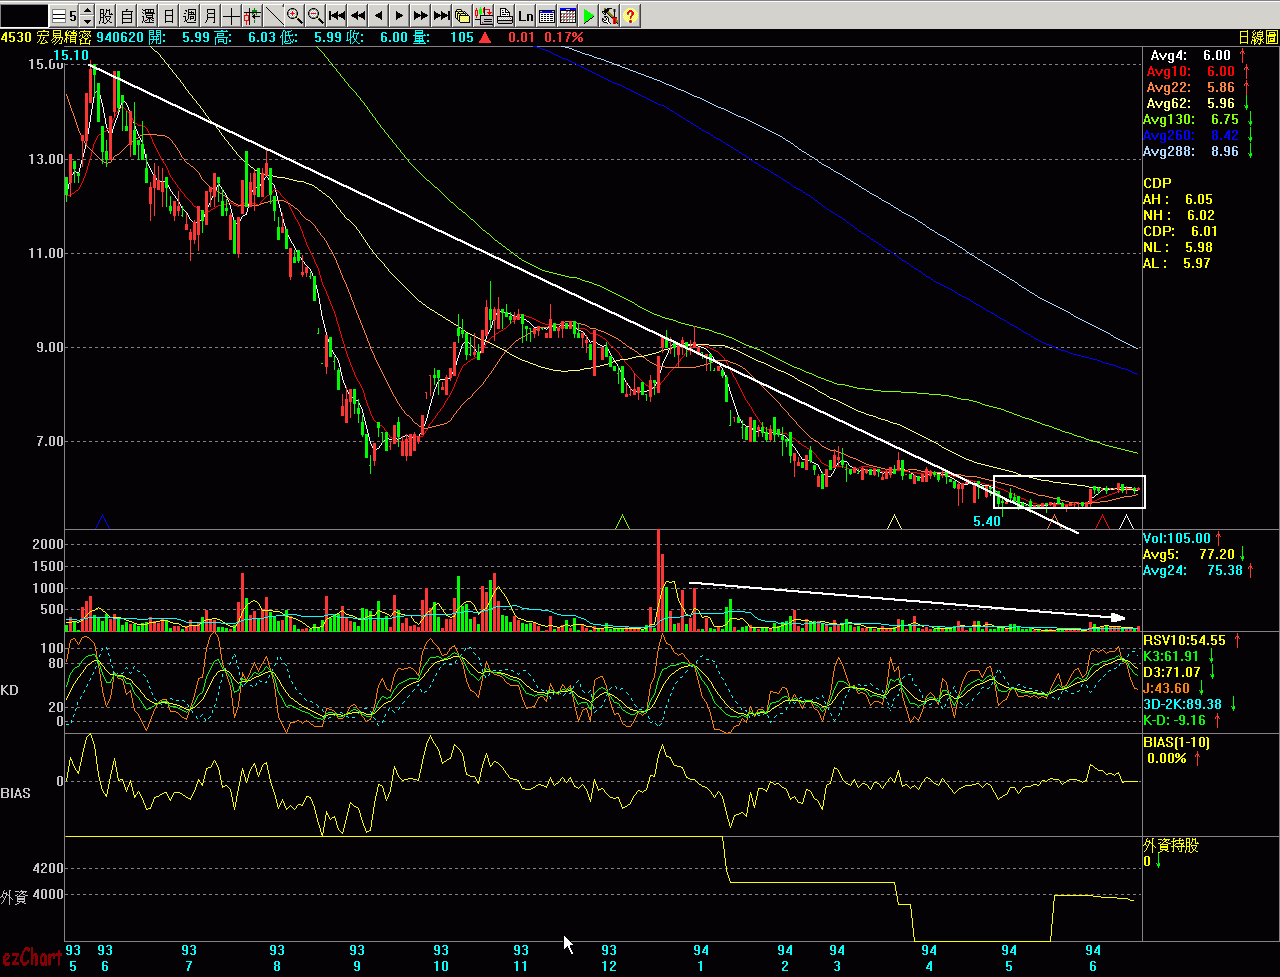Click the 外資持股 label
This screenshot has height=977, width=1280.
click(1171, 846)
